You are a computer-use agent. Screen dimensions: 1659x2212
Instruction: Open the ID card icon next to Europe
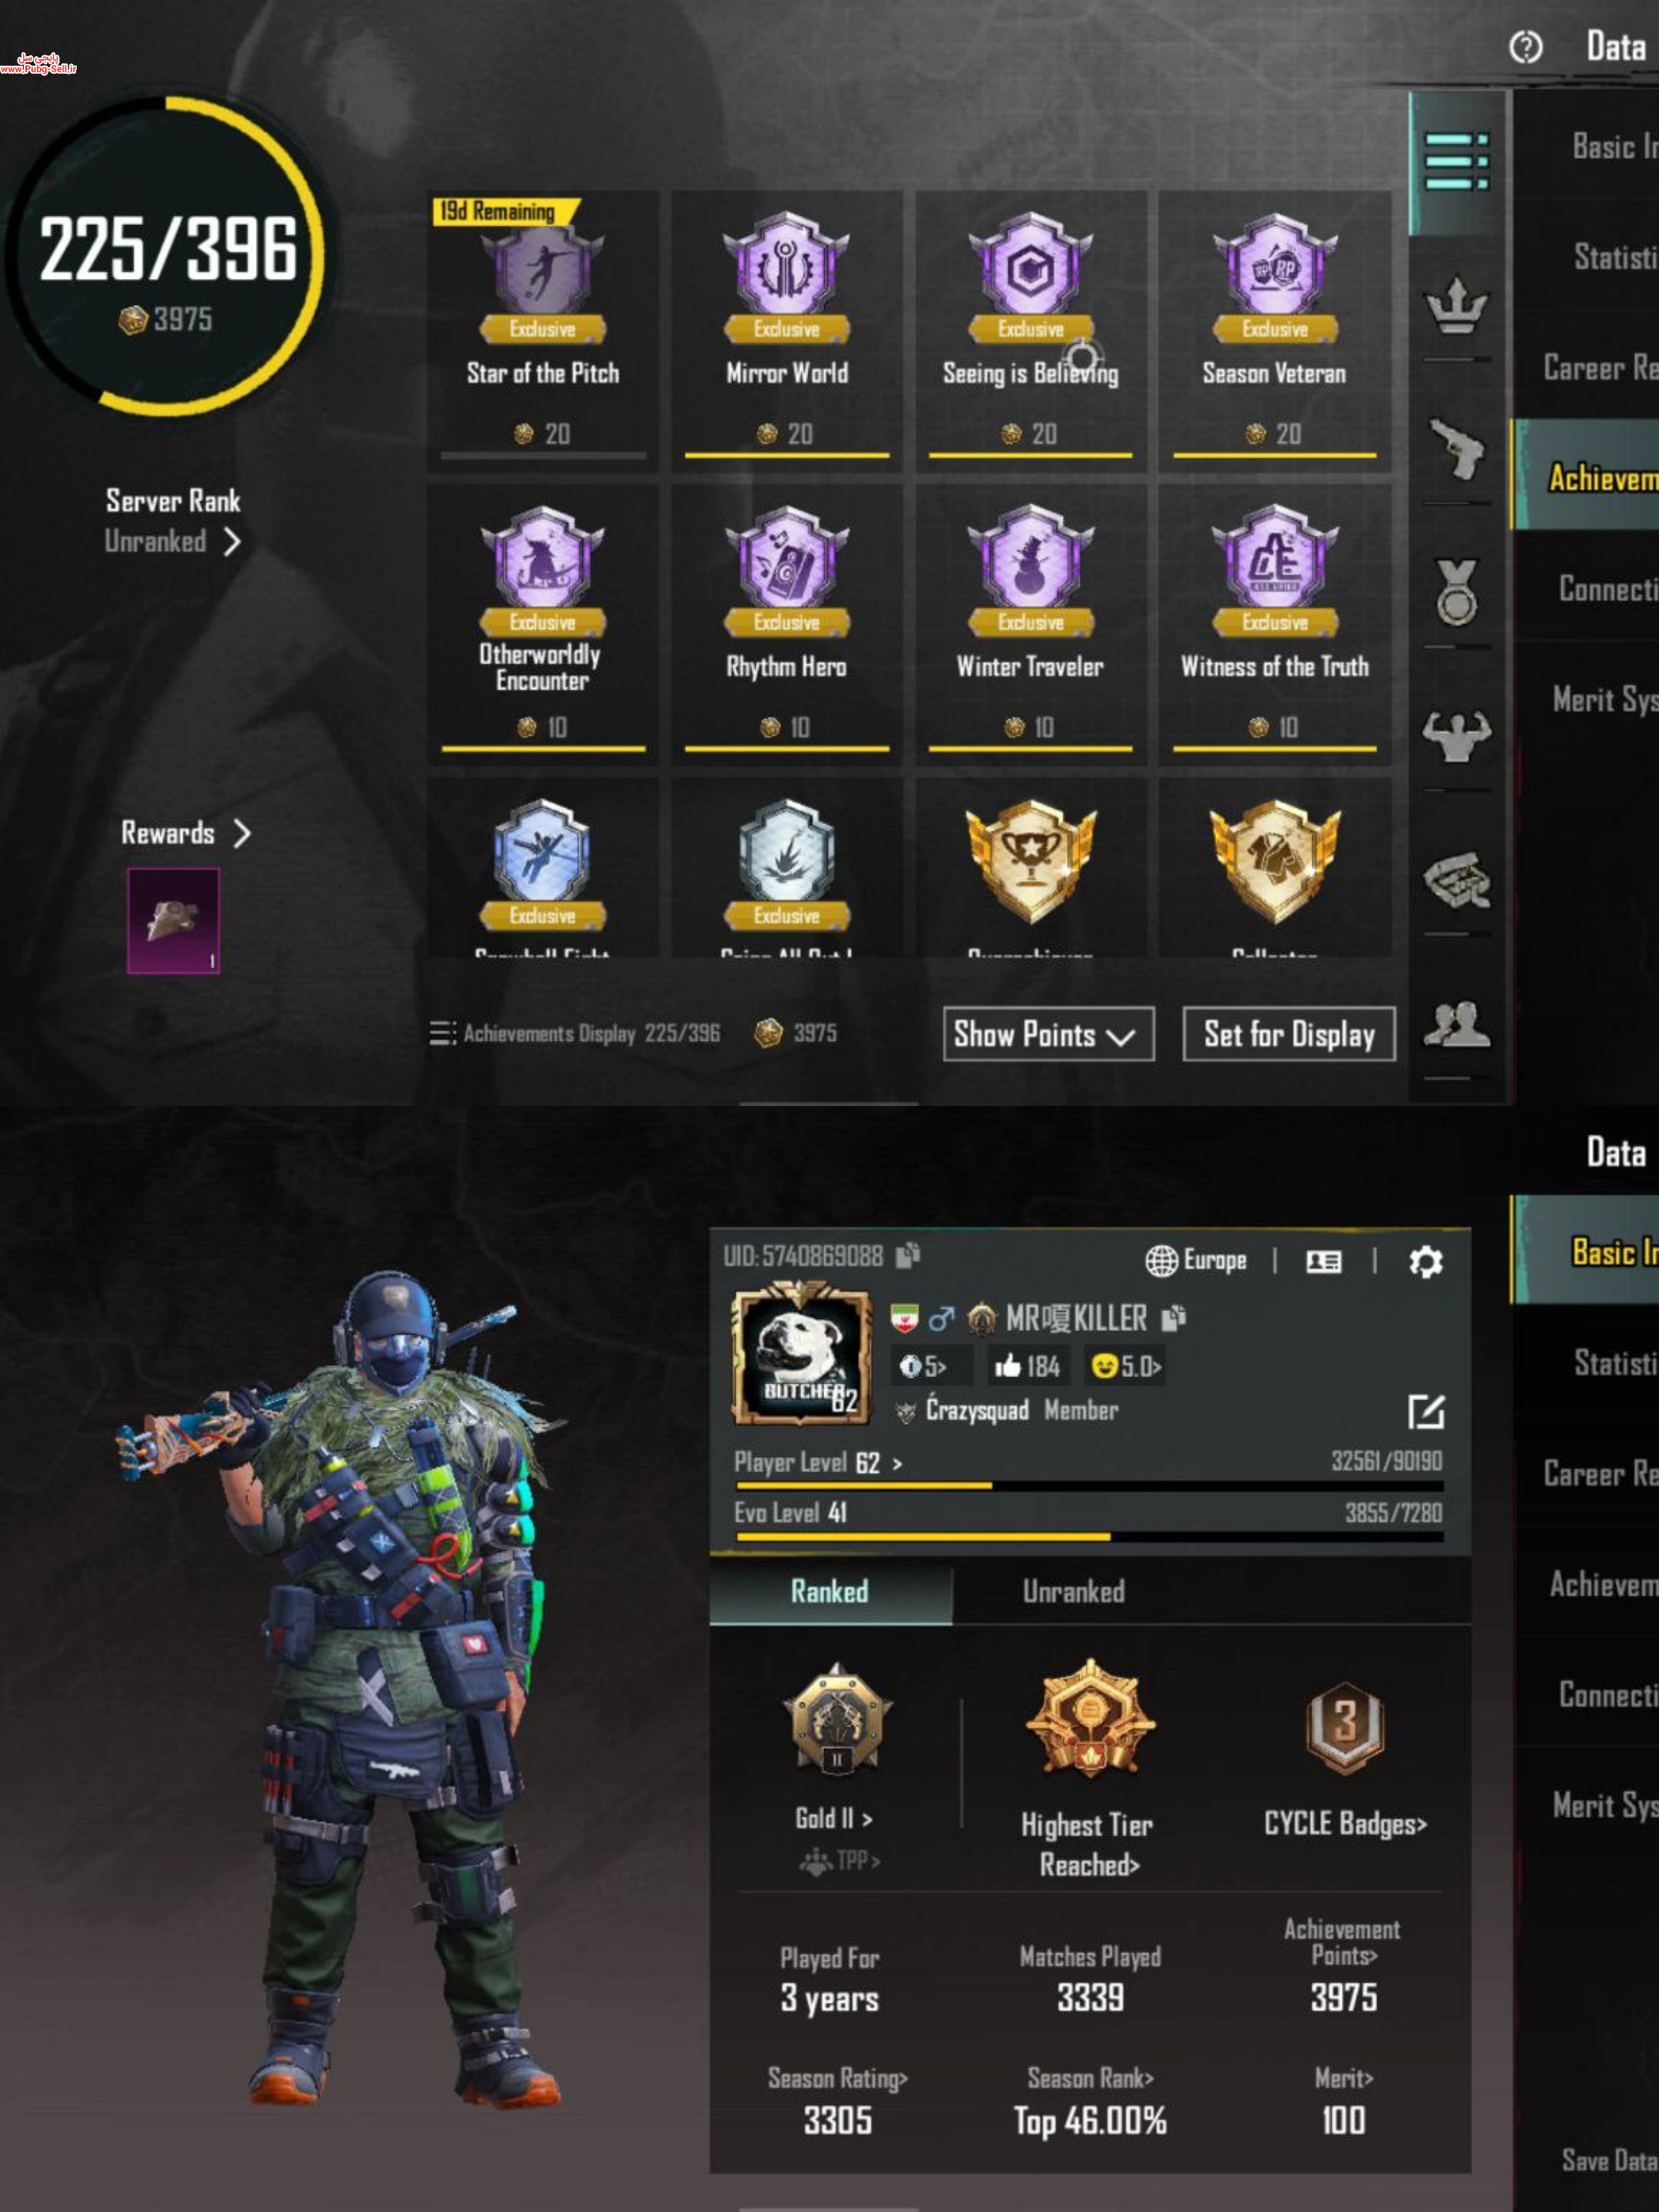click(x=1324, y=1261)
